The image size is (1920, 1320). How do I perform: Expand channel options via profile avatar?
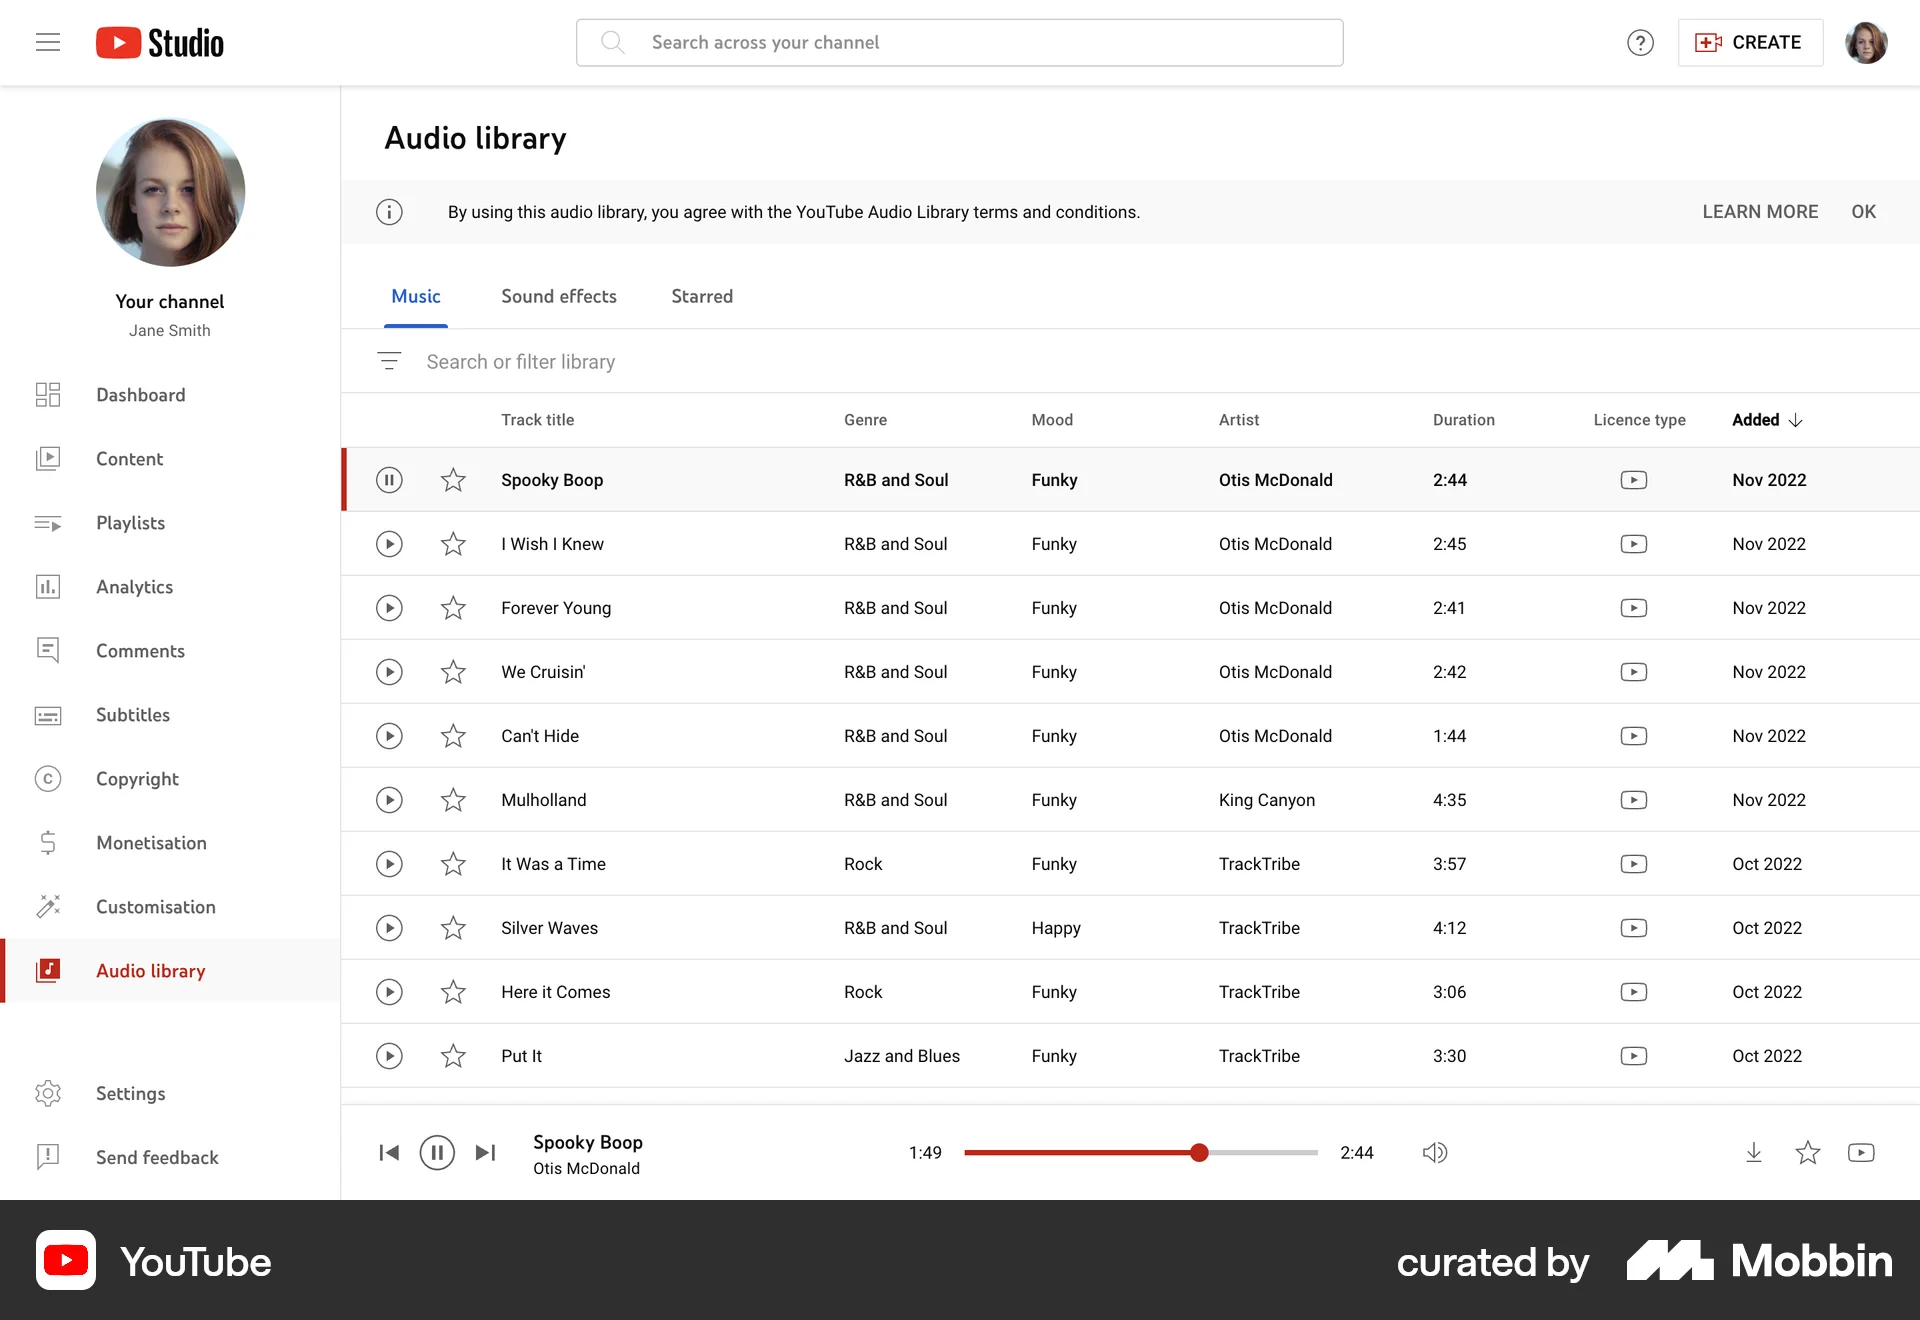click(1866, 42)
